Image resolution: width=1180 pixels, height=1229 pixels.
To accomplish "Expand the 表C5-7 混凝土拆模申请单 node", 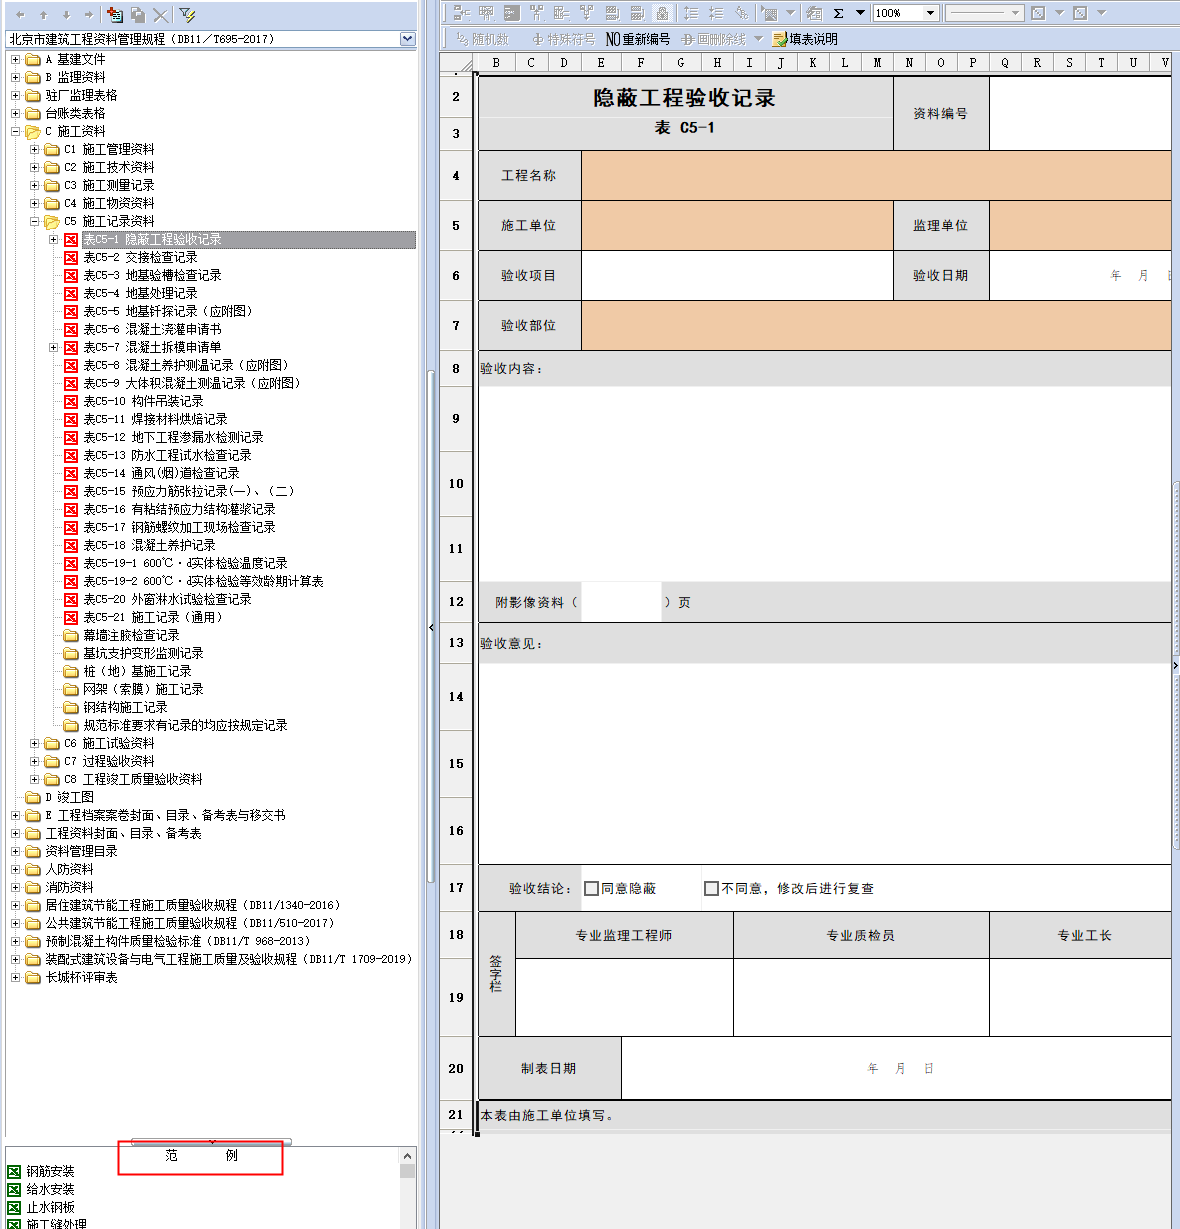I will (53, 348).
